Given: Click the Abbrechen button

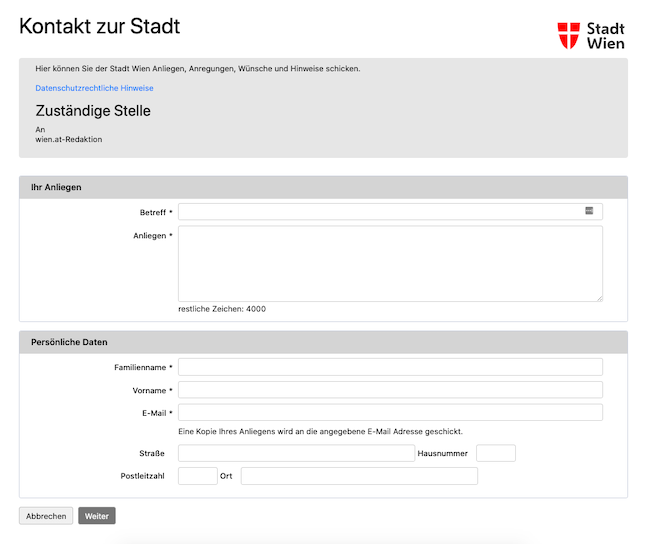Looking at the screenshot, I should [x=46, y=516].
